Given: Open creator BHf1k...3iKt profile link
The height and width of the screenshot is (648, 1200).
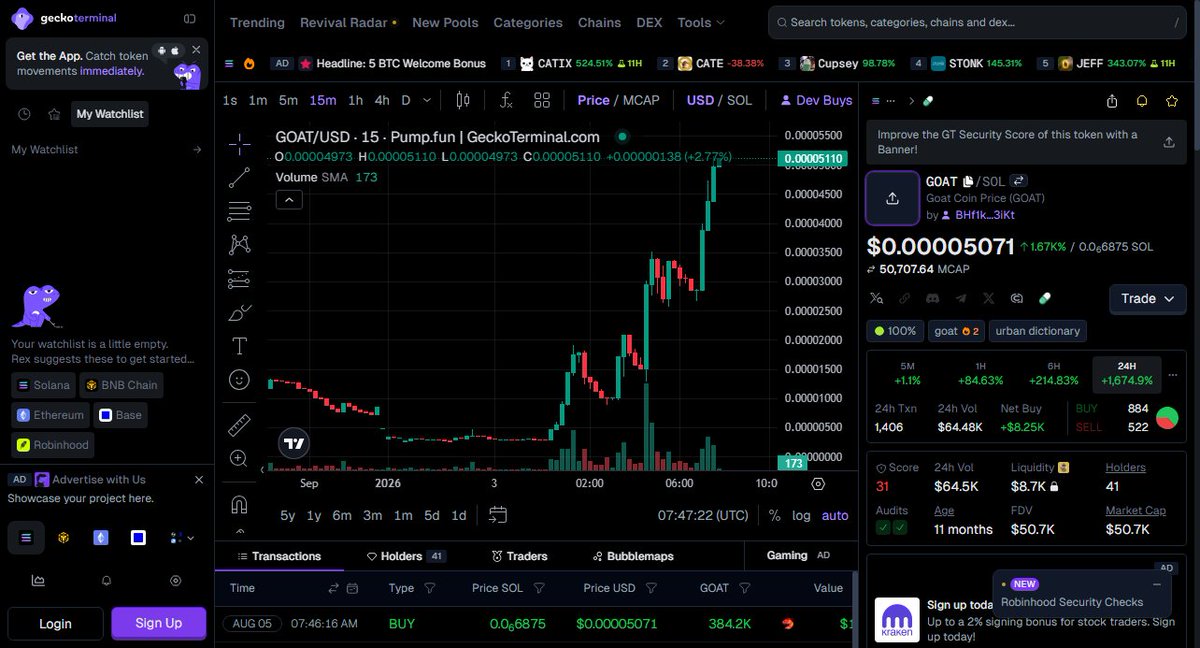Looking at the screenshot, I should click(x=985, y=215).
